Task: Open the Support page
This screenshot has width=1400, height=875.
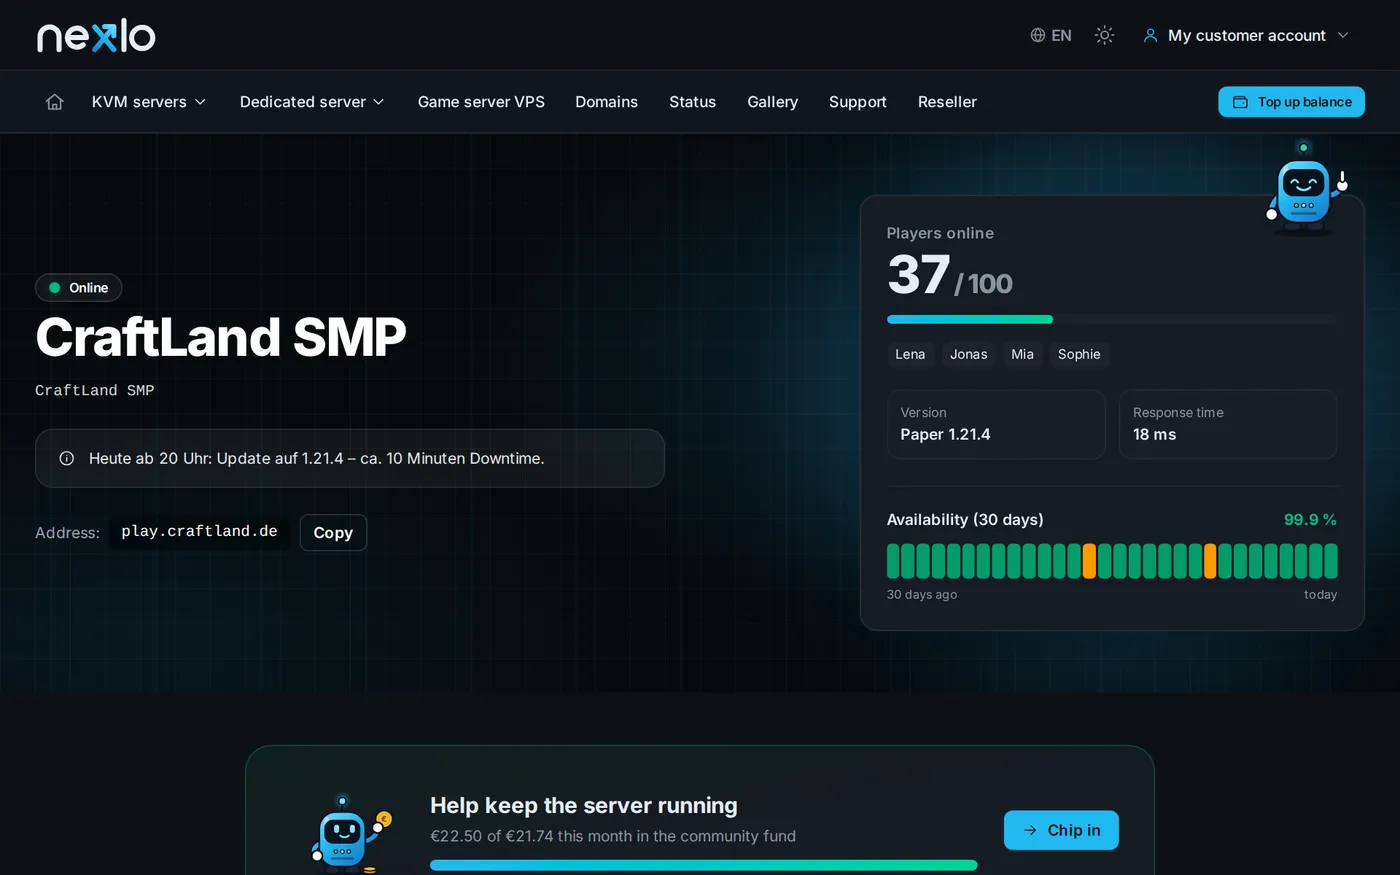Action: pyautogui.click(x=857, y=102)
